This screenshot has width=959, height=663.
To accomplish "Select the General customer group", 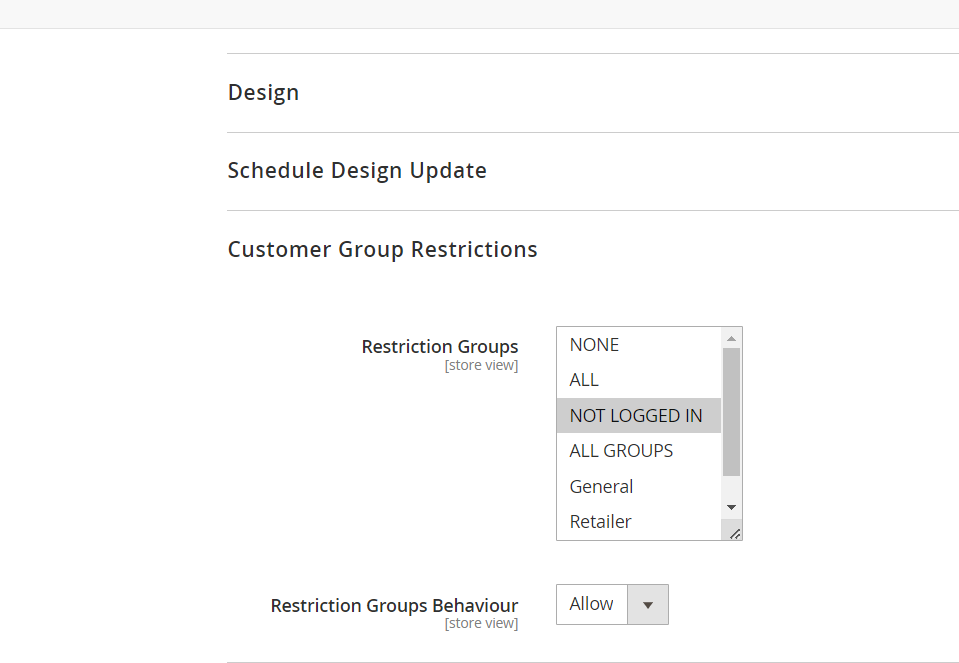I will 601,487.
